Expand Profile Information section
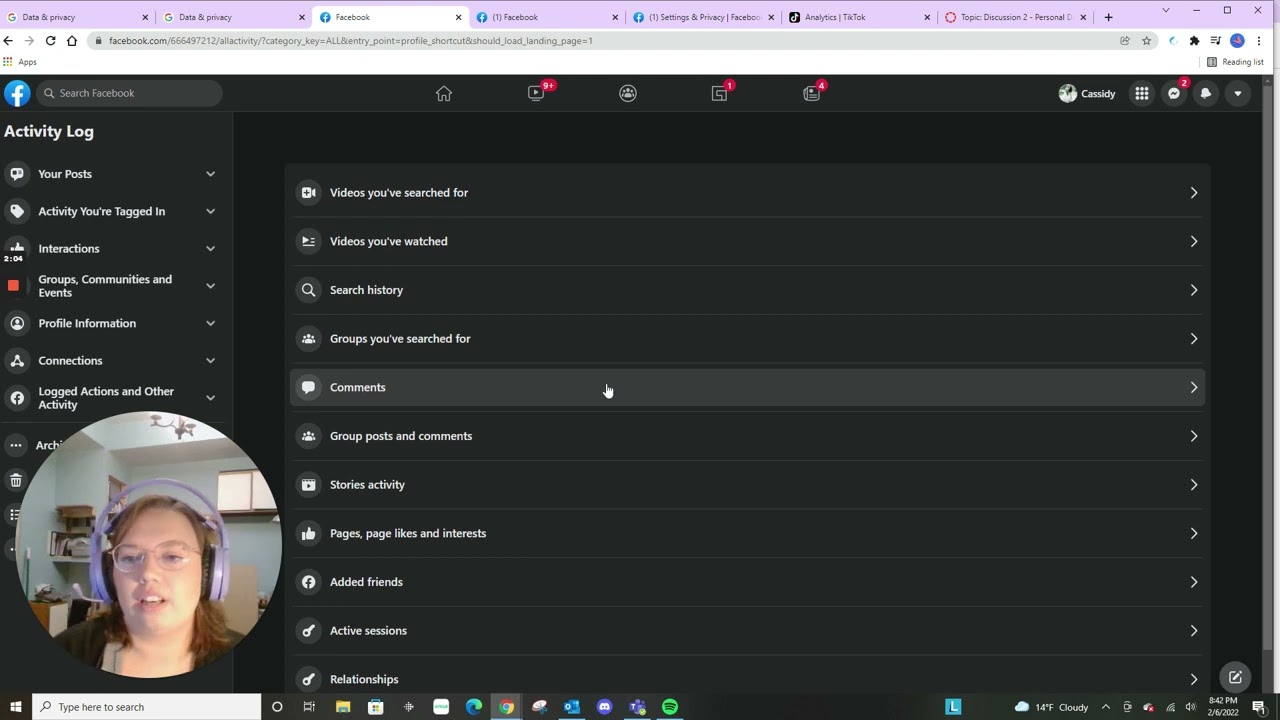Screen dimensions: 1280x720 [114, 323]
